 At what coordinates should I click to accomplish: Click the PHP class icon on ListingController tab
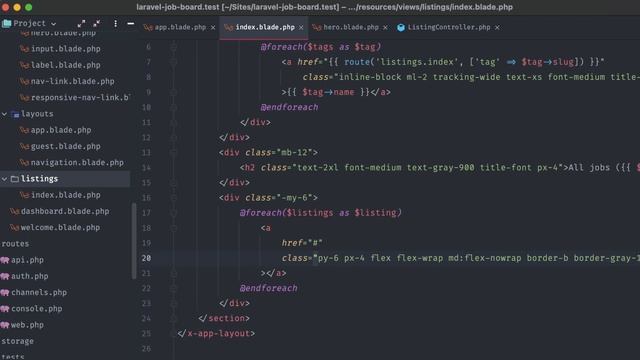[x=401, y=27]
